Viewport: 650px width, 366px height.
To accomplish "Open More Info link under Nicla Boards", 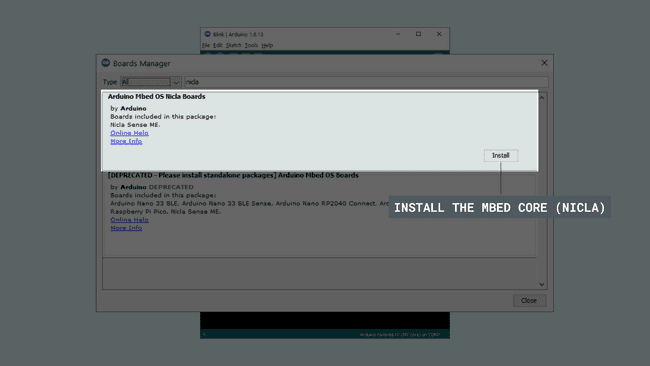I will (x=126, y=141).
